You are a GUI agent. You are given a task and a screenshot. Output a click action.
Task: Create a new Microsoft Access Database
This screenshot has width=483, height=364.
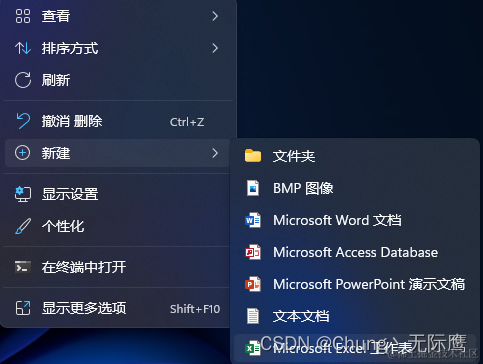pyautogui.click(x=355, y=252)
